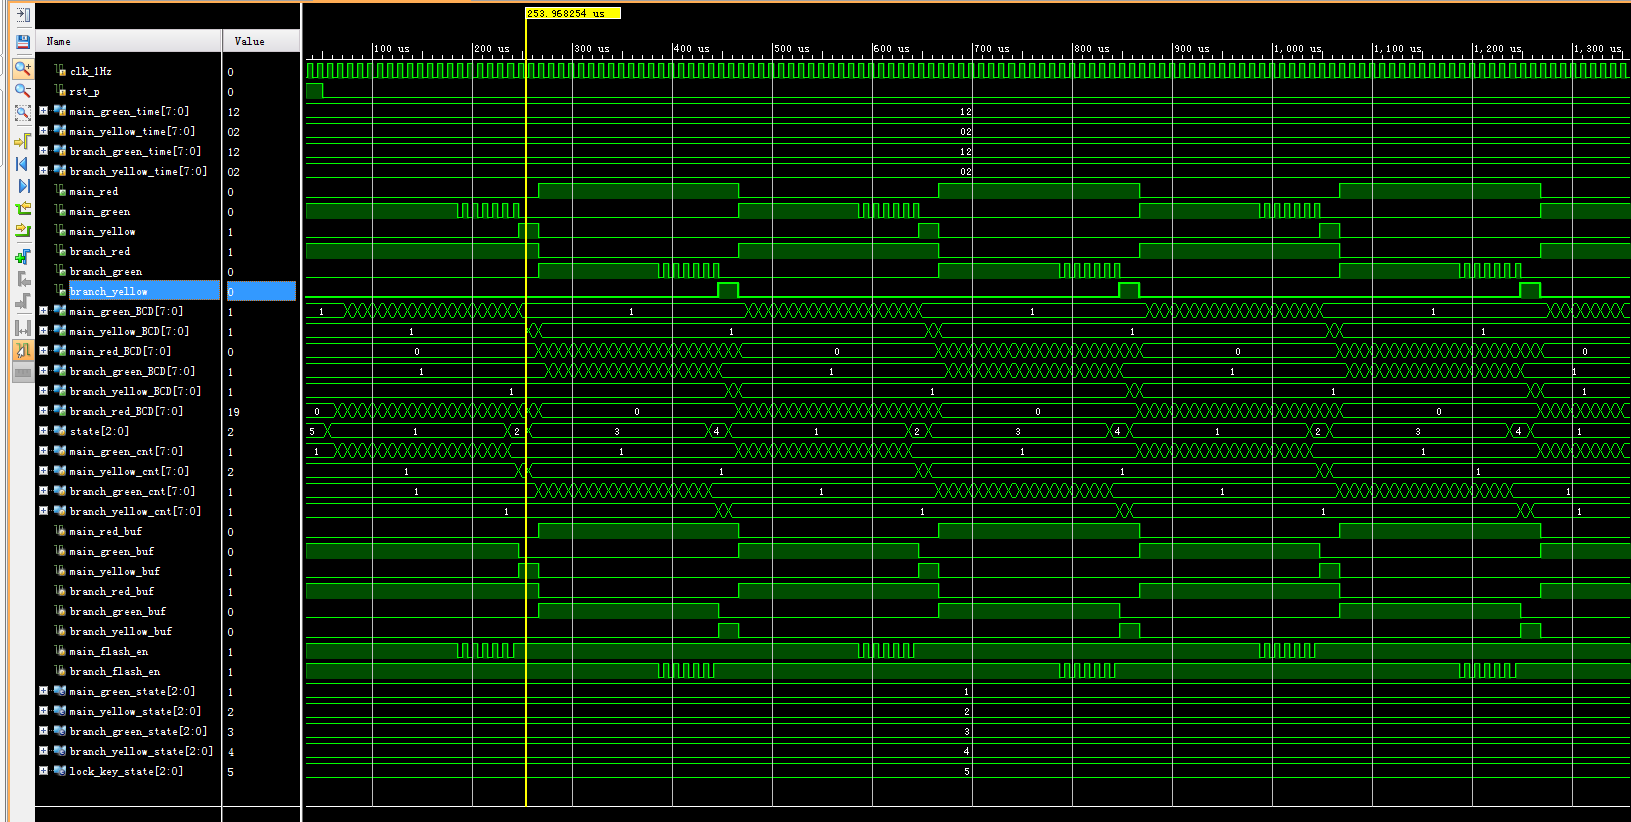Click the branch_red_buf signal icon
This screenshot has width=1631, height=822.
coord(60,591)
